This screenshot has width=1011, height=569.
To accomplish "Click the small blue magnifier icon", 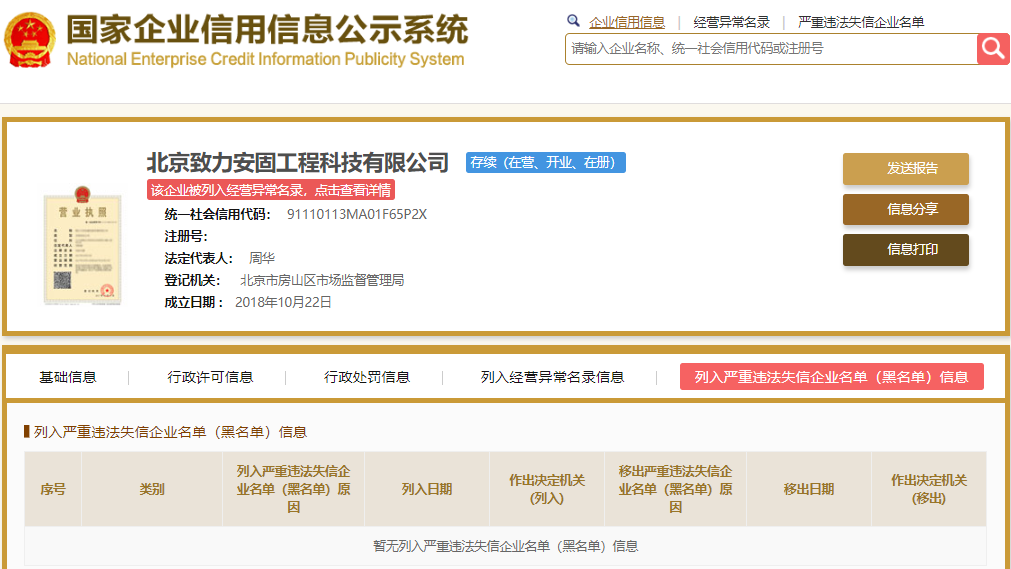I will [573, 21].
